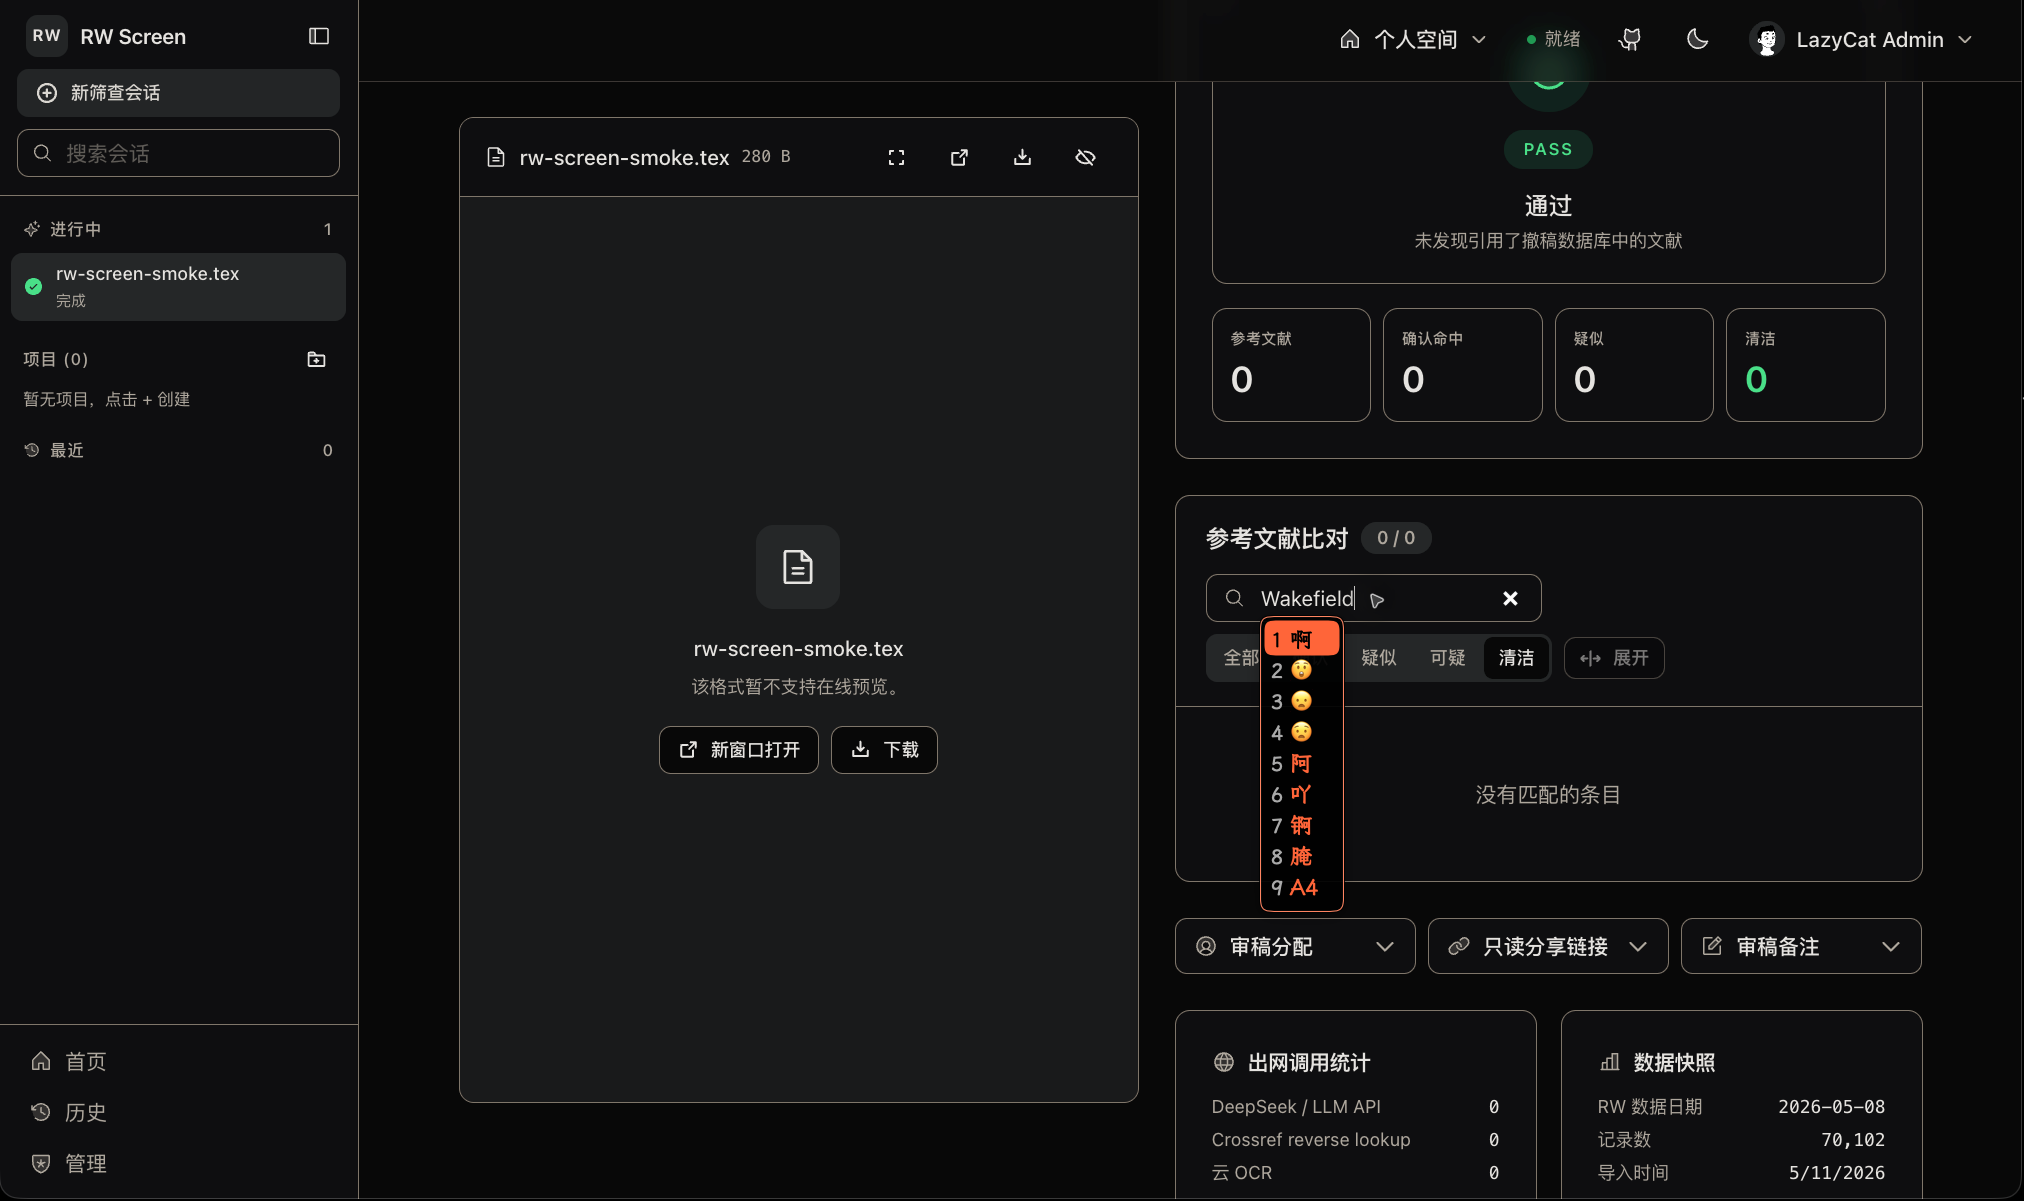Click the 下载 download button
The width and height of the screenshot is (2024, 1201).
(884, 749)
